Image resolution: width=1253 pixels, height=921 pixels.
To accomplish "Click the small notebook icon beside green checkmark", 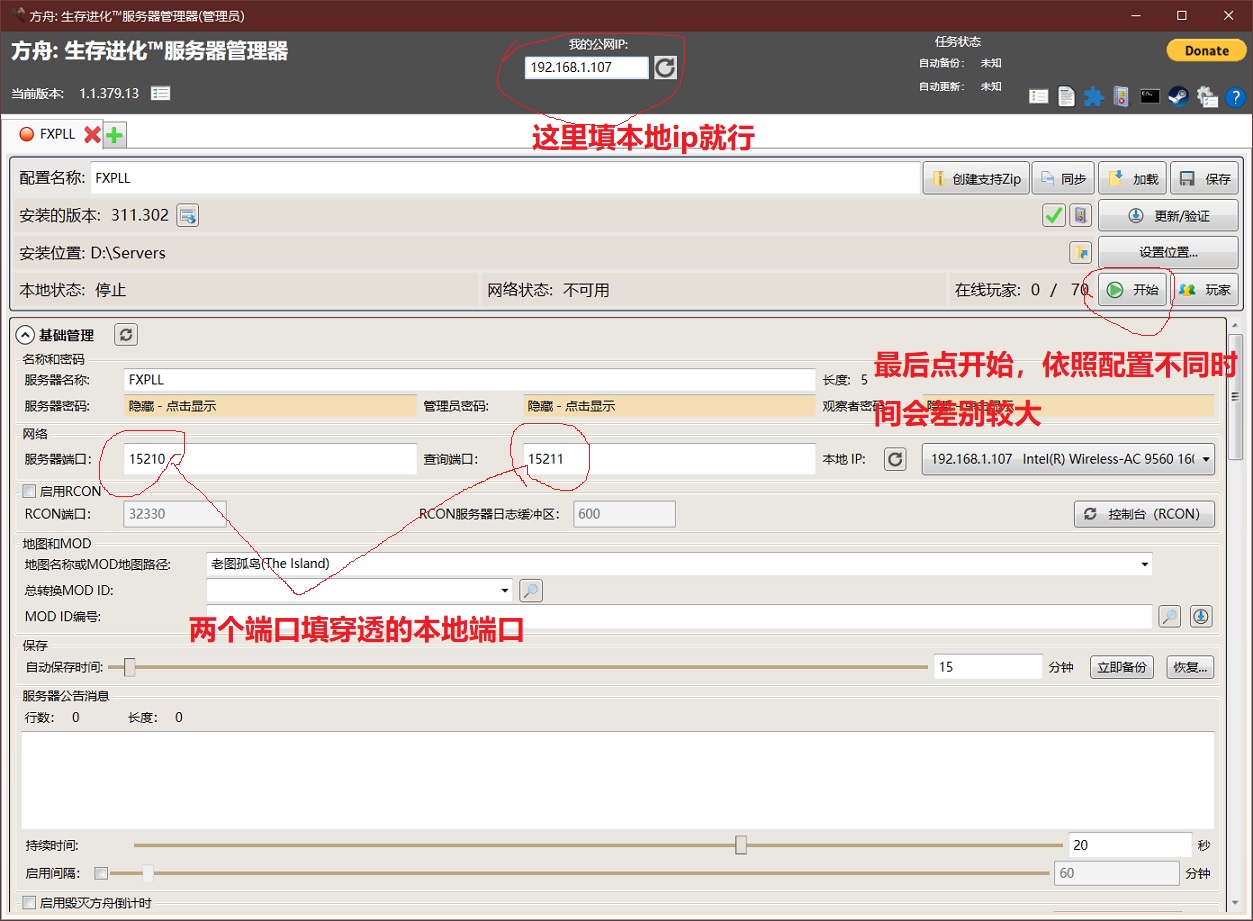I will tap(1080, 215).
